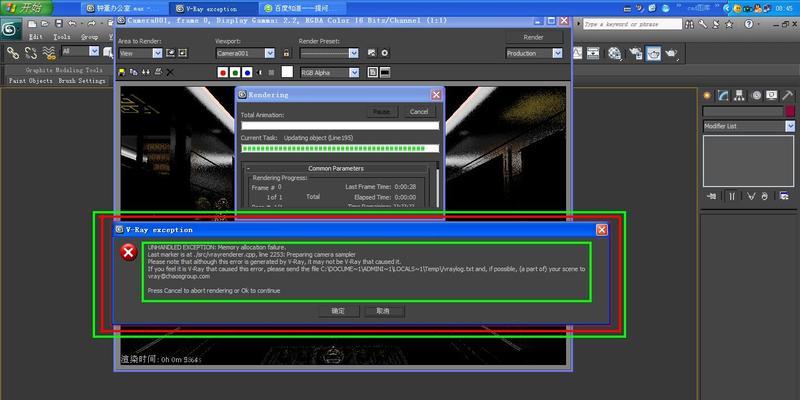Toggle the blue channel in frame buffer
Image resolution: width=800 pixels, height=400 pixels.
click(247, 73)
